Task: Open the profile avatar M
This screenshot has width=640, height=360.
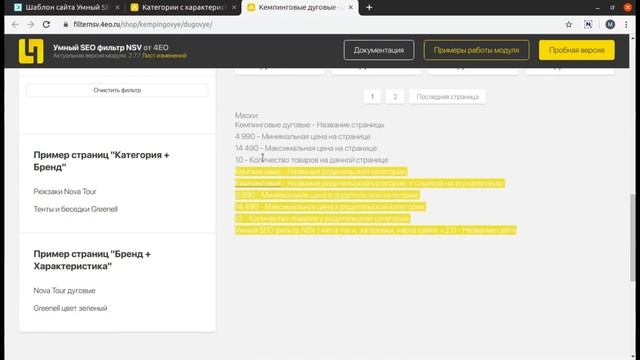Action: point(610,24)
